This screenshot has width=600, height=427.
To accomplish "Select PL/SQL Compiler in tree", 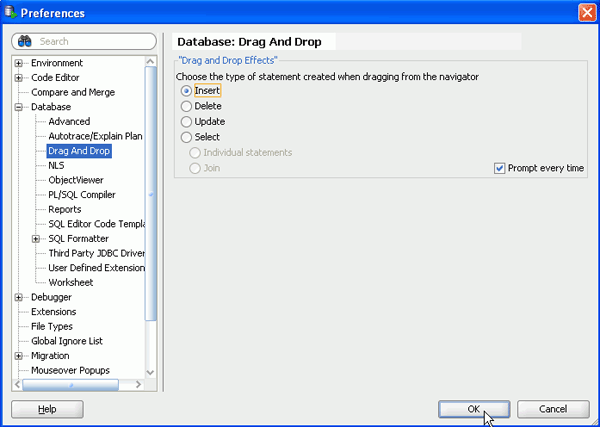I will pos(82,195).
